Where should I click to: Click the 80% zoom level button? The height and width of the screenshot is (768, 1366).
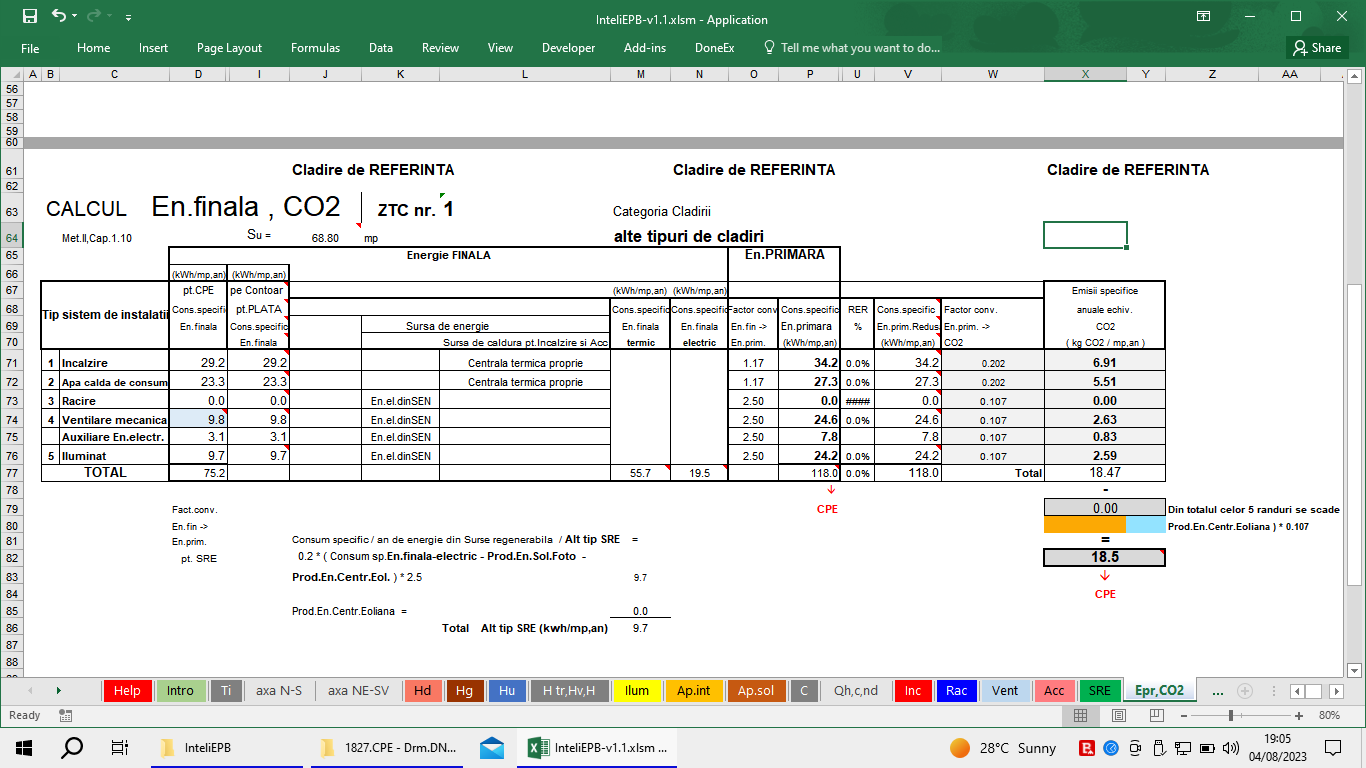[1332, 715]
